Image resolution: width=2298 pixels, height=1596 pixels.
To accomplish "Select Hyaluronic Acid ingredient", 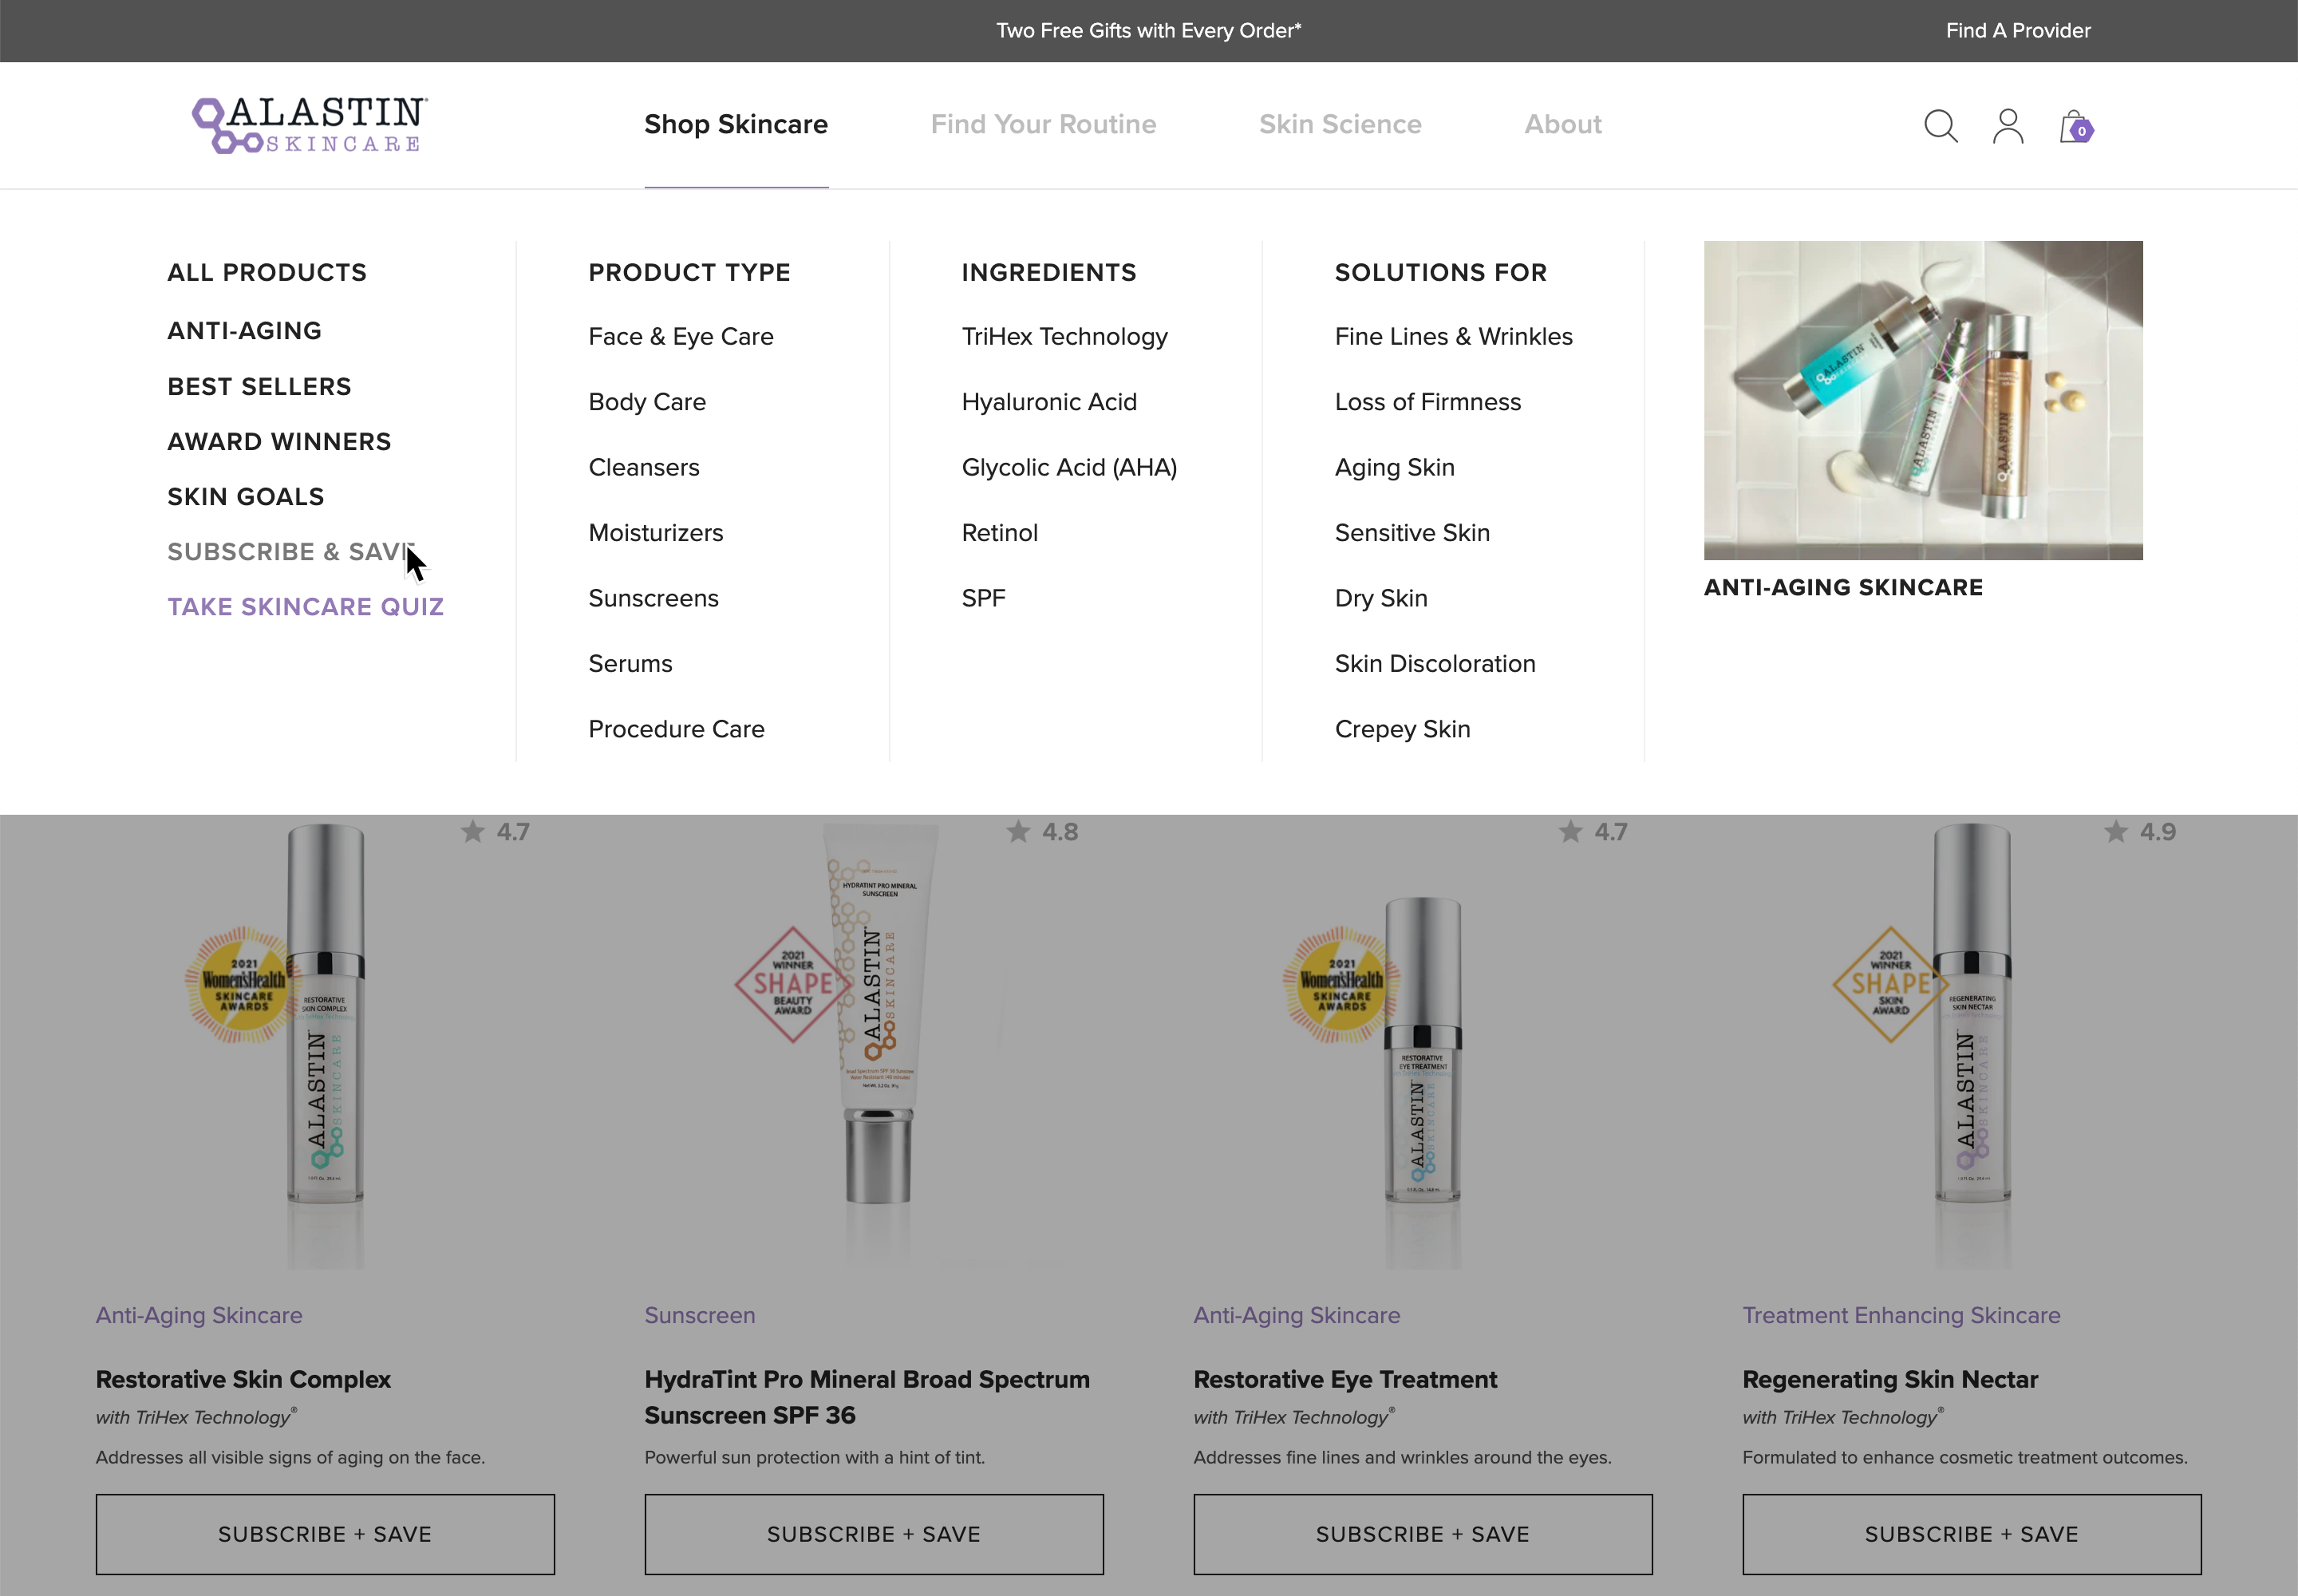I will tap(1049, 402).
